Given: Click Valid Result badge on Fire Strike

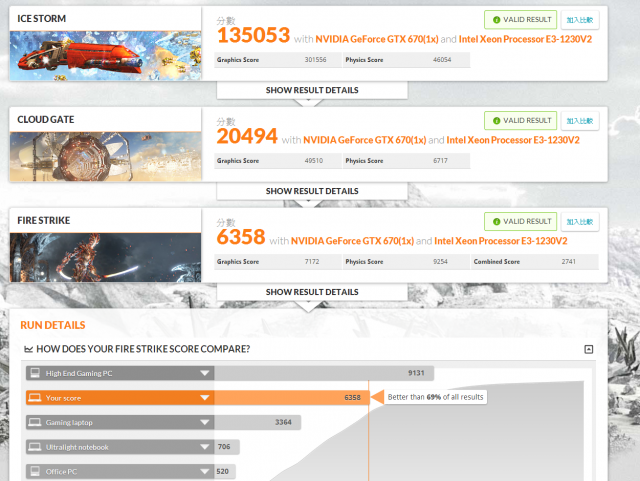Looking at the screenshot, I should click(520, 221).
